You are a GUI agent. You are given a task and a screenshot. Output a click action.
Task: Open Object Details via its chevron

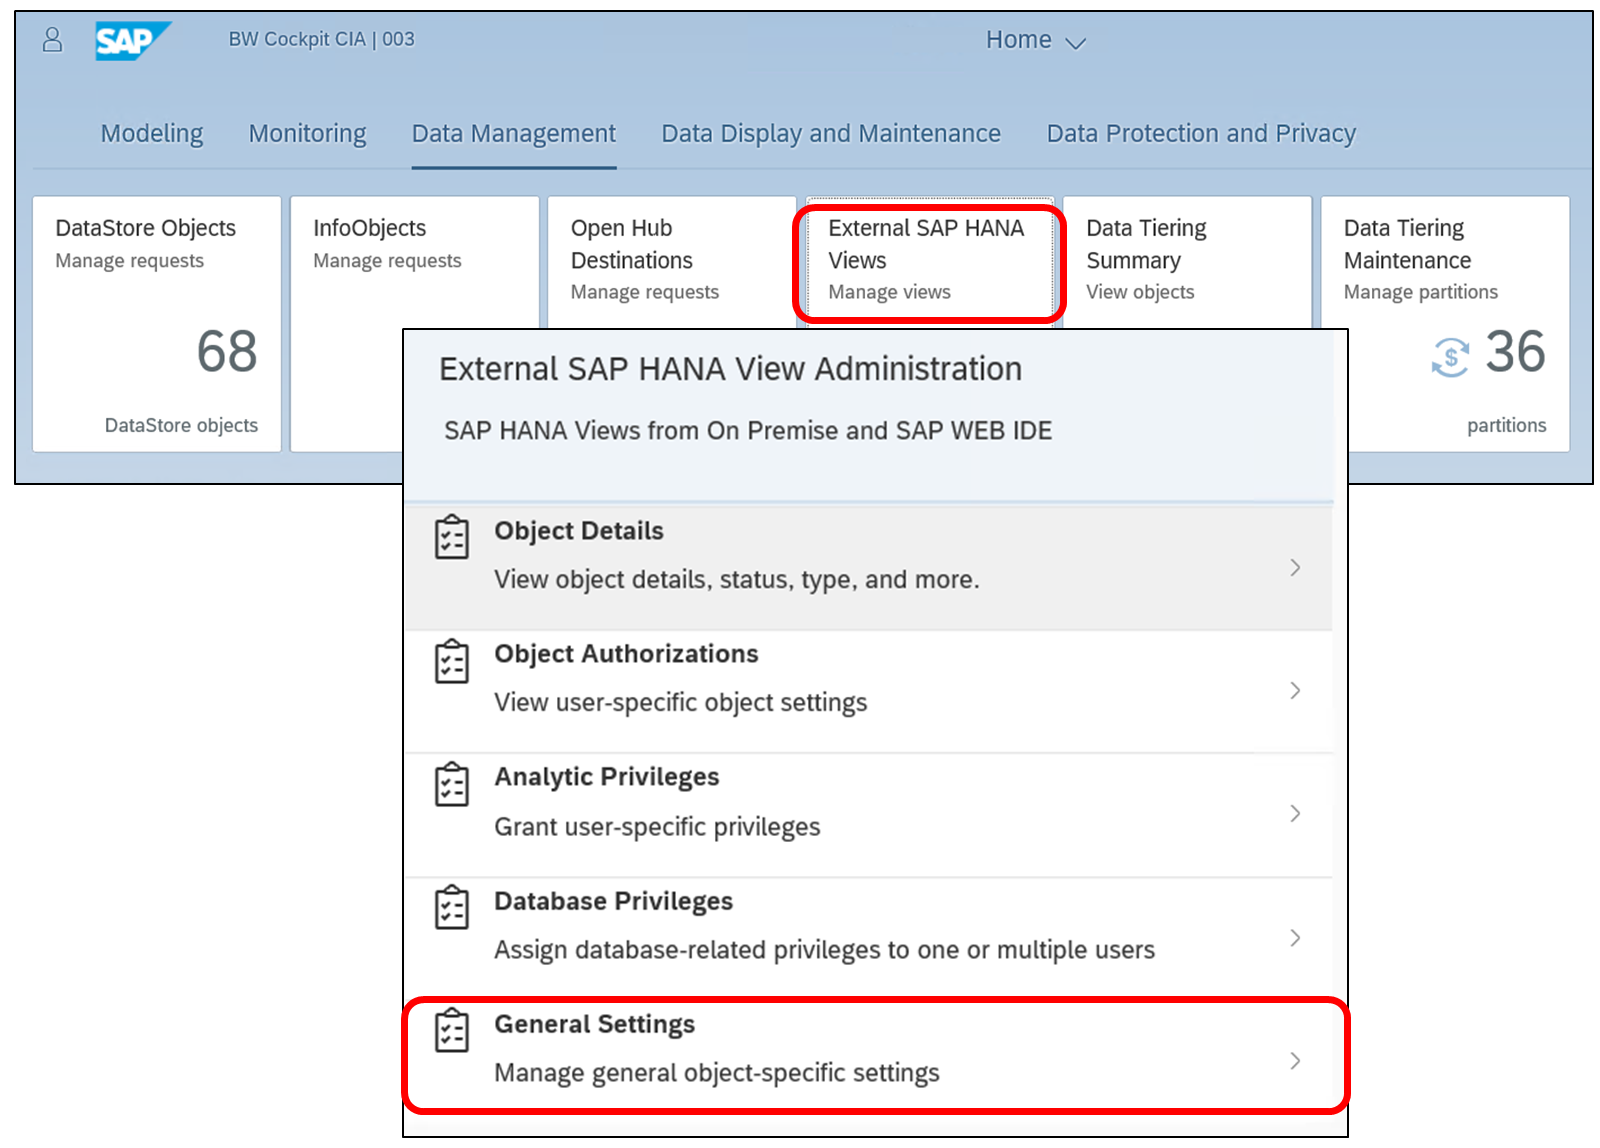(x=1295, y=568)
